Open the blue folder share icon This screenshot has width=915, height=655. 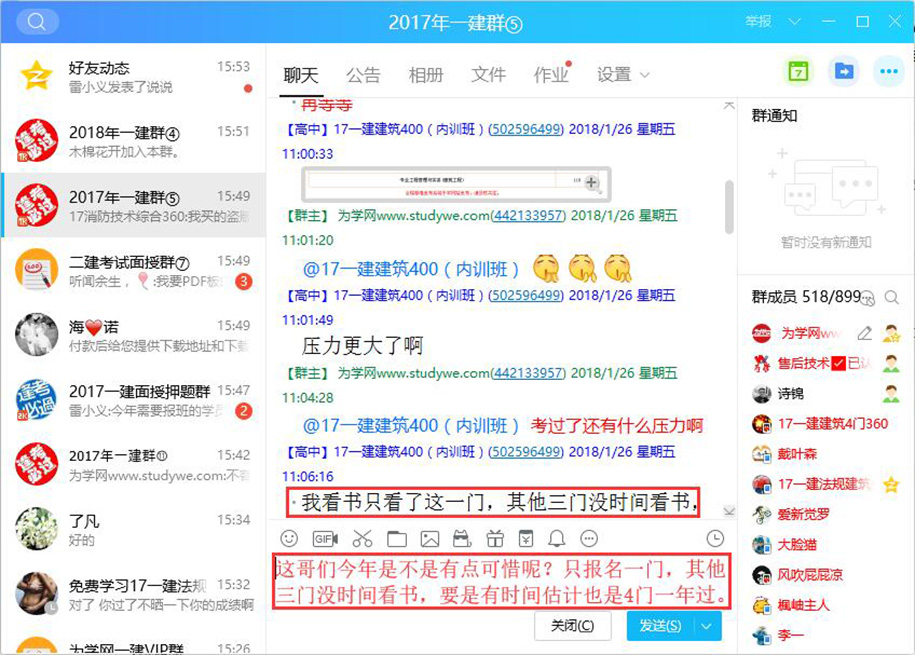[x=845, y=72]
